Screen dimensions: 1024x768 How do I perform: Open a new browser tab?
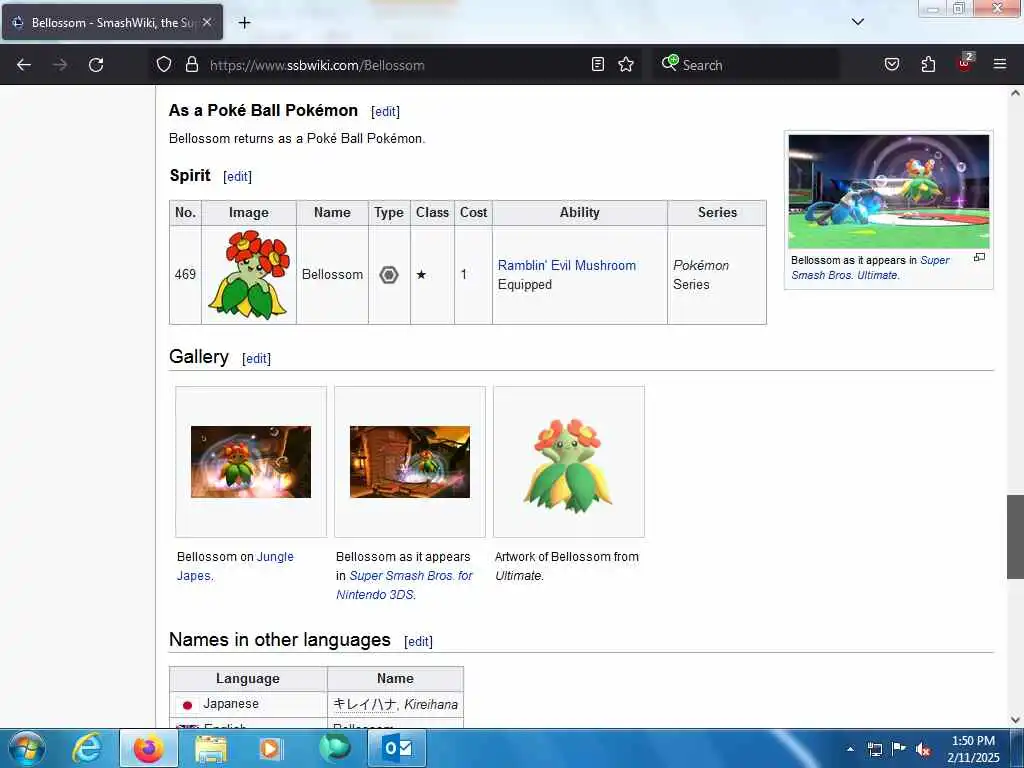click(244, 22)
